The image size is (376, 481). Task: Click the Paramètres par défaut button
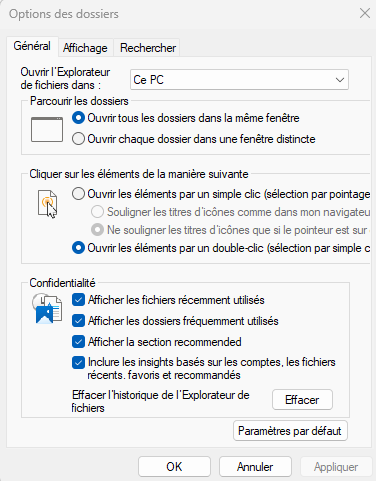pos(290,431)
